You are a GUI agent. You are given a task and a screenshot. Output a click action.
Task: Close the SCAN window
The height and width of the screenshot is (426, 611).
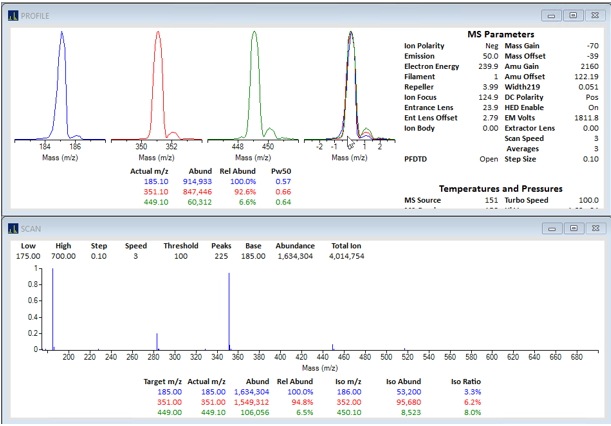(x=595, y=228)
